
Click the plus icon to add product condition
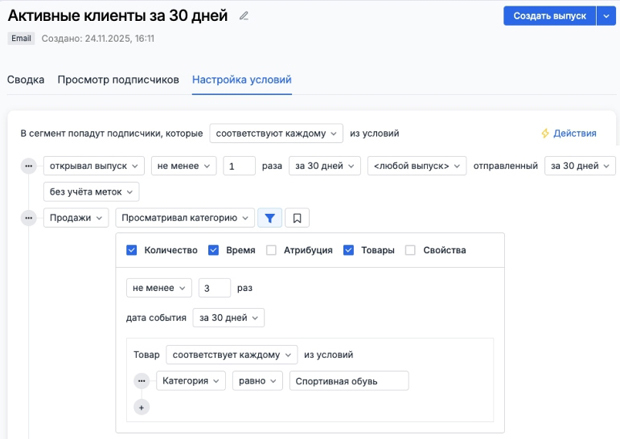tap(142, 407)
